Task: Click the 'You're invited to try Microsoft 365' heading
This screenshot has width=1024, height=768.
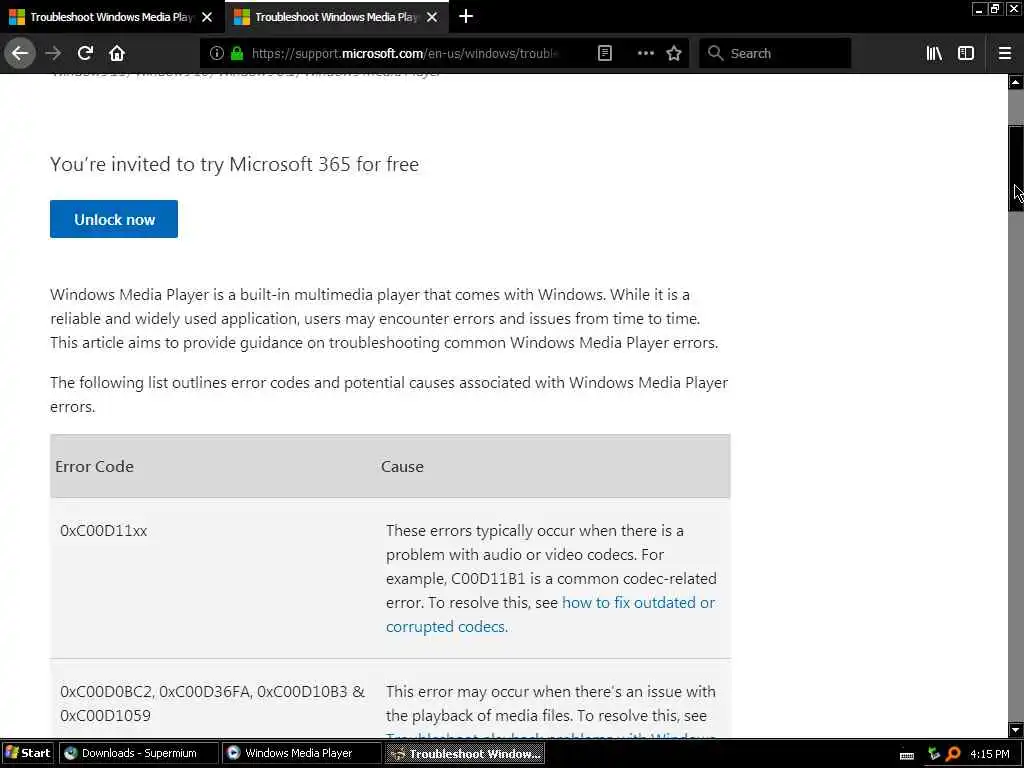Action: 234,164
